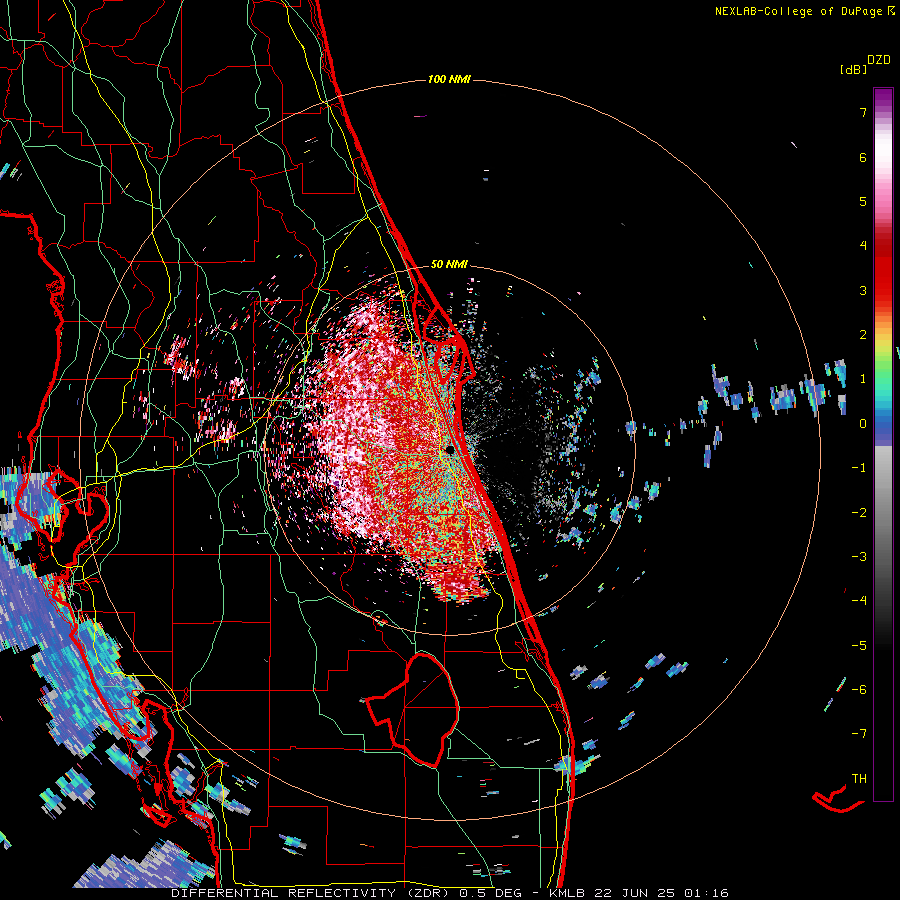This screenshot has height=900, width=900.
Task: Click the -4 value on color scale
Action: [859, 601]
